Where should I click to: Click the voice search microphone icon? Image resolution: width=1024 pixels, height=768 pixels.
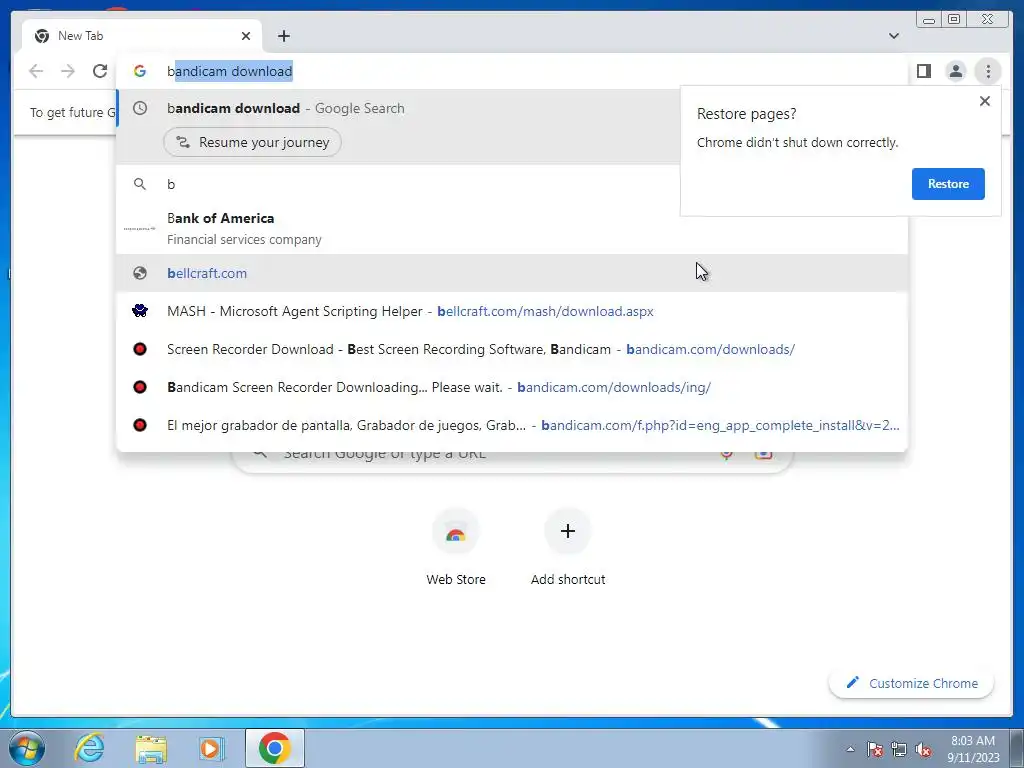726,454
